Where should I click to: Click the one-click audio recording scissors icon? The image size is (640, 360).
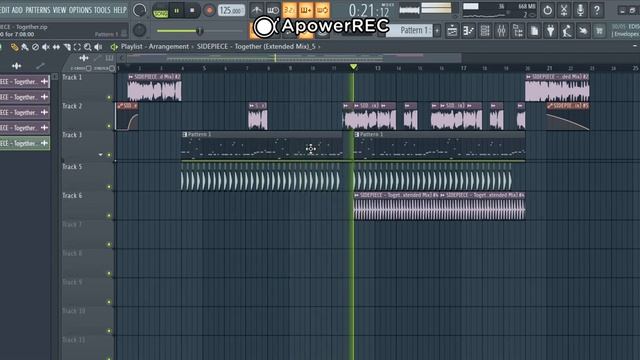pyautogui.click(x=564, y=10)
